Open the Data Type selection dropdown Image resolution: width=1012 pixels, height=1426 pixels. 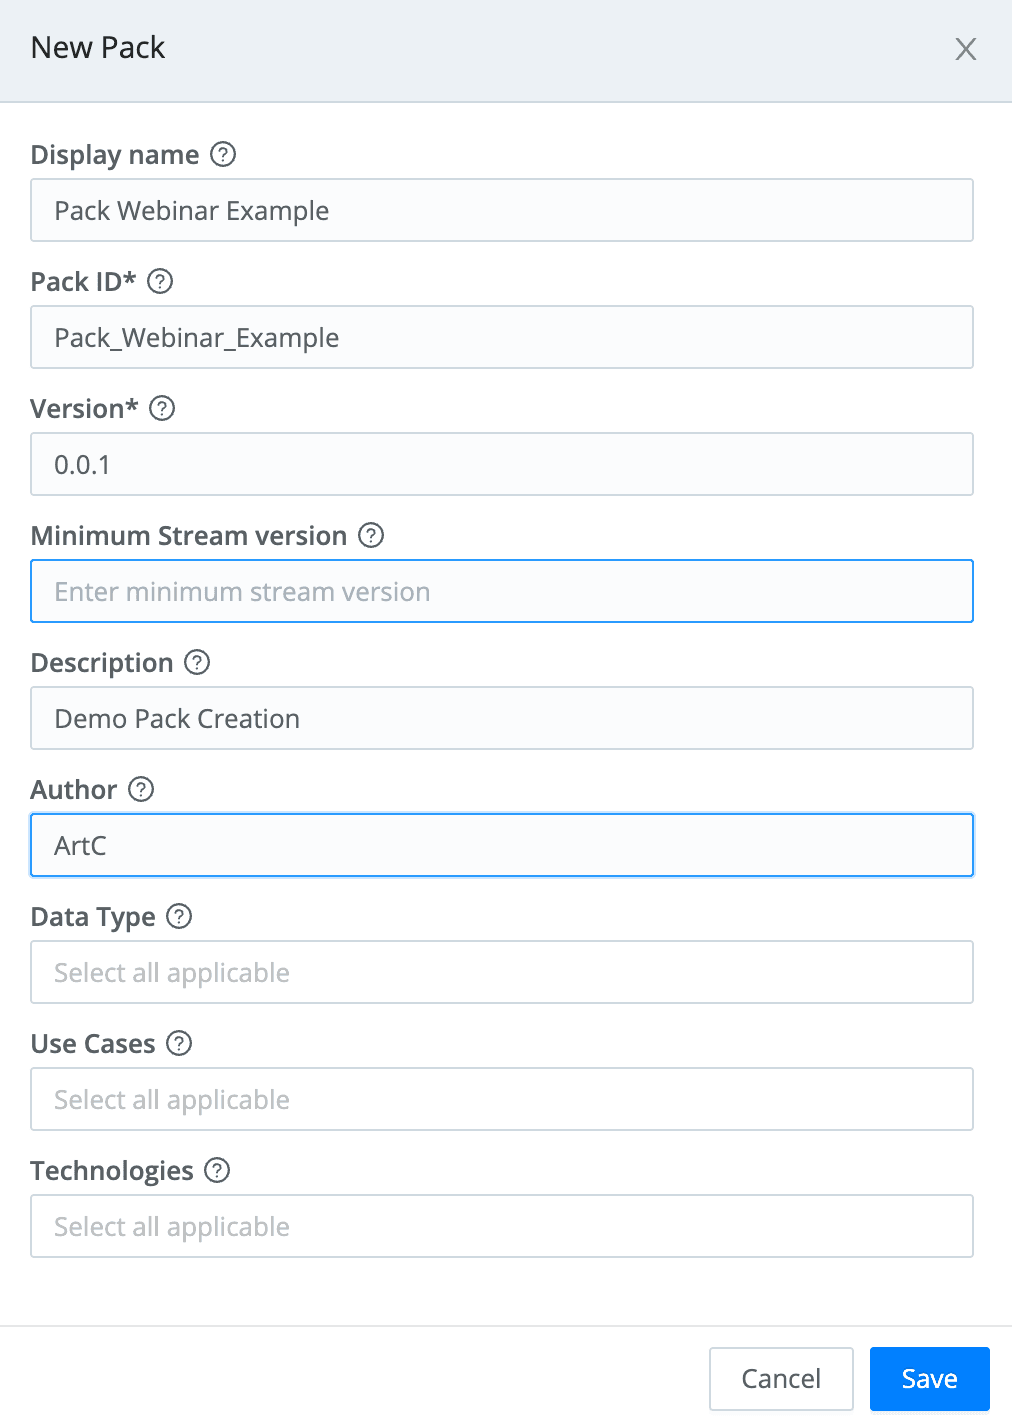pos(502,973)
